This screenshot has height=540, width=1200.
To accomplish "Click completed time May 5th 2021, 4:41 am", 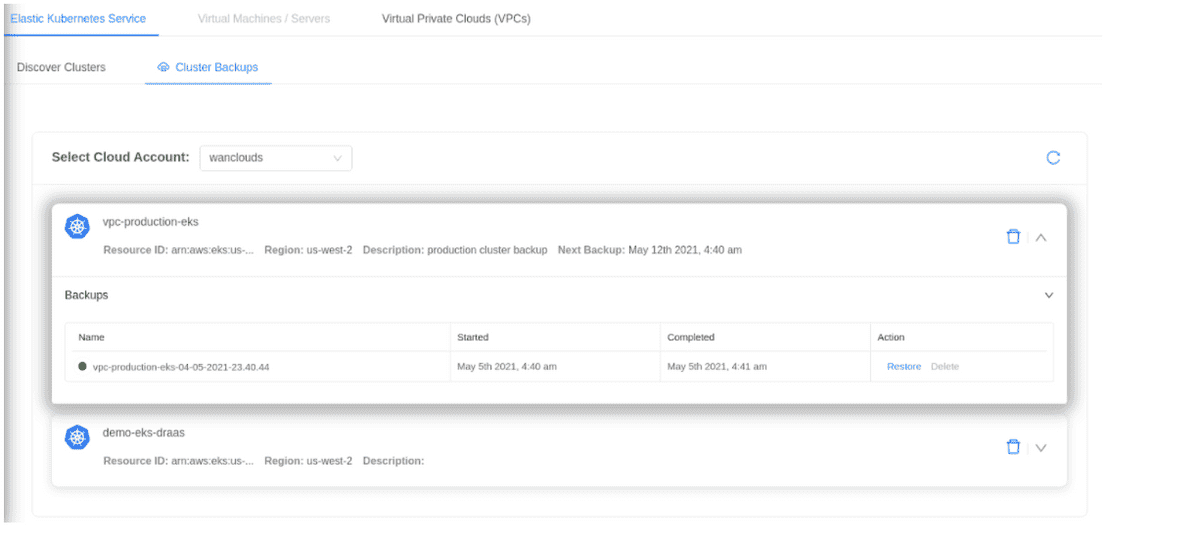I will click(x=717, y=367).
